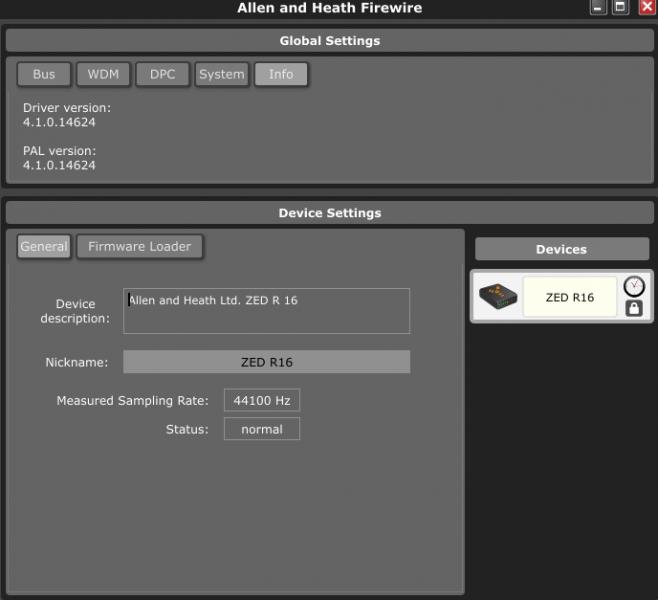Viewport: 658px width, 600px height.
Task: Click the clock sync icon on ZED R16
Action: coord(634,287)
